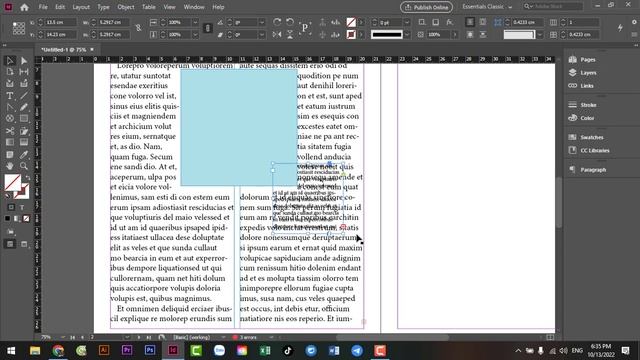Open the Layout menu
The height and width of the screenshot is (360, 640).
click(x=81, y=7)
